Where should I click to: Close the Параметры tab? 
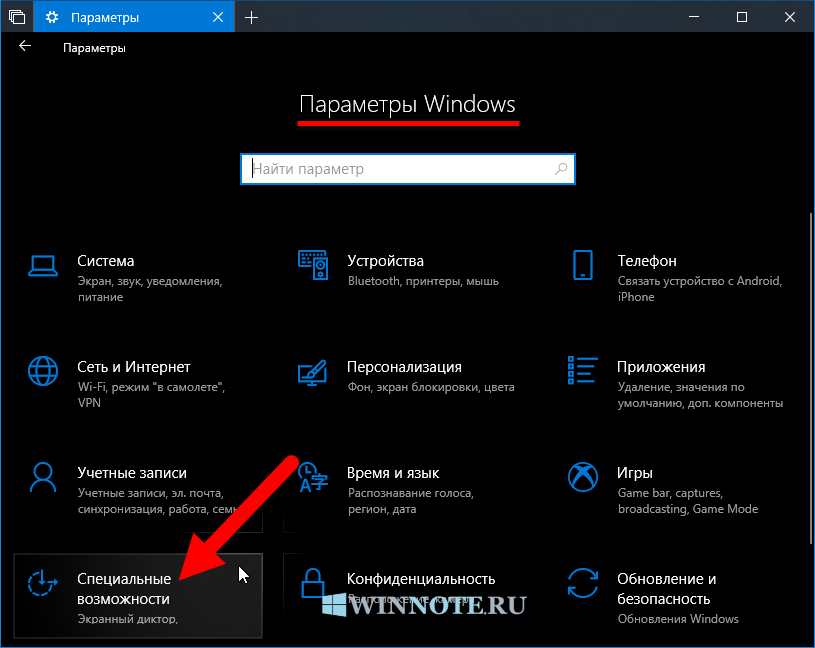click(218, 17)
